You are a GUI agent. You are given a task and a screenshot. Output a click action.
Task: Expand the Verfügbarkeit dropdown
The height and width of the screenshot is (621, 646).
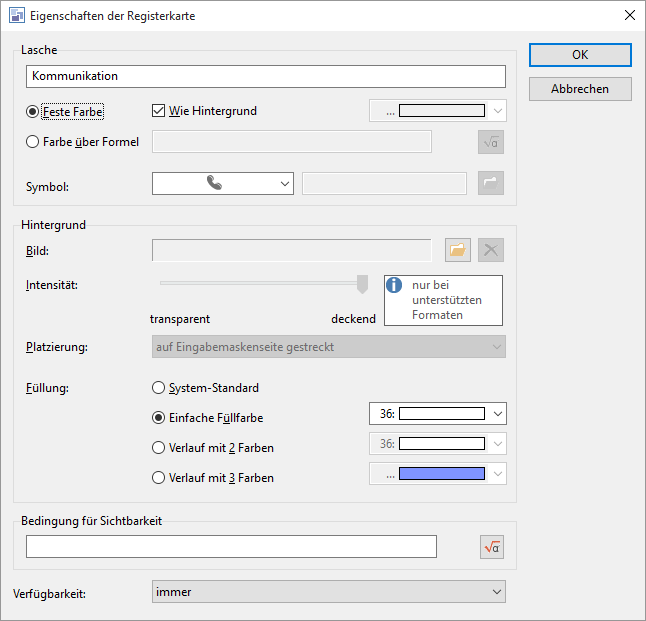pos(328,592)
